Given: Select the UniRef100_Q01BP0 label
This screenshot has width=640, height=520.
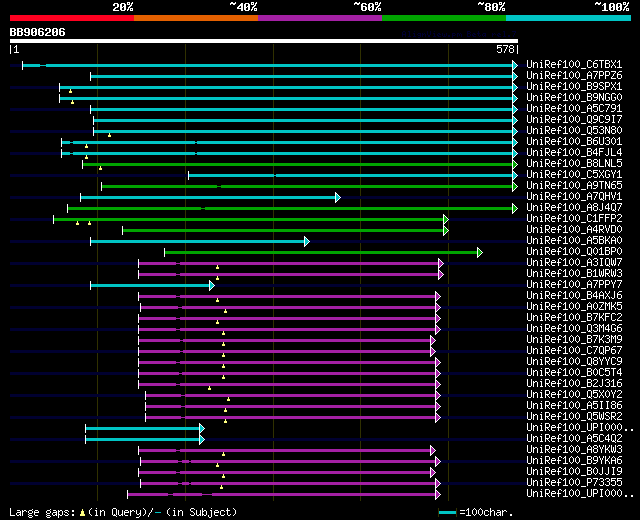Looking at the screenshot, I should point(574,252).
